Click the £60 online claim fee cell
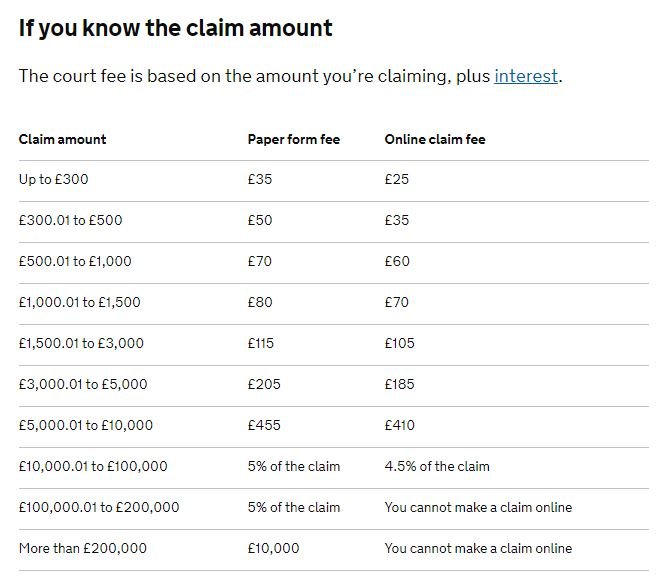665x579 pixels. [x=397, y=261]
